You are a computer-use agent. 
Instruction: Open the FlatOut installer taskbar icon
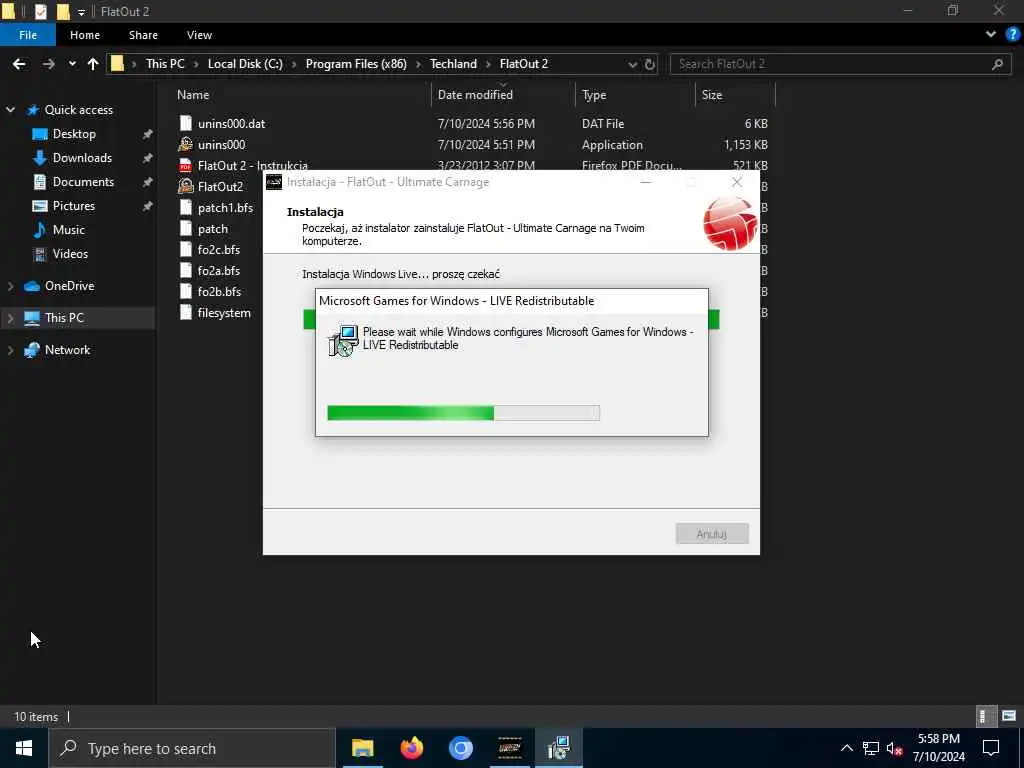click(x=509, y=748)
